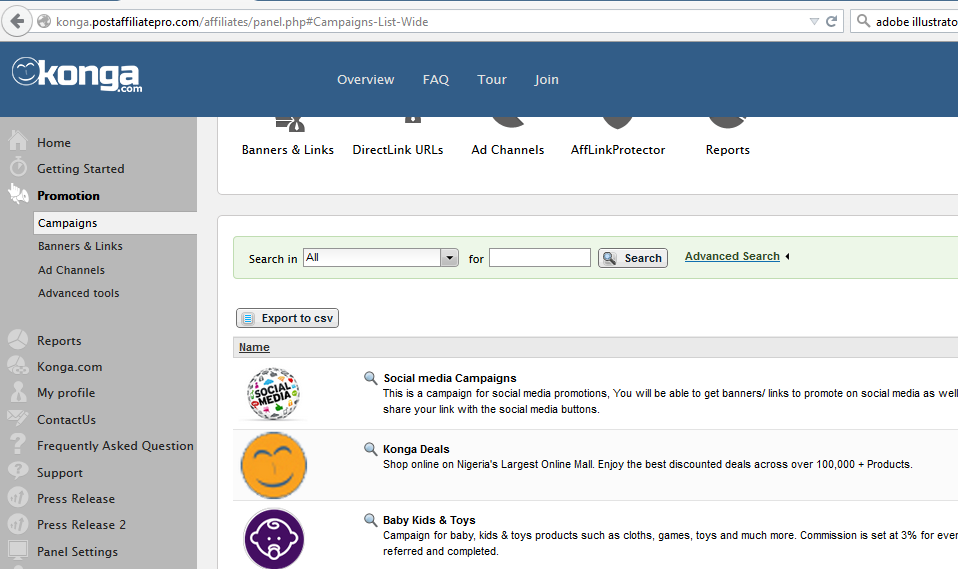This screenshot has height=569, width=958.
Task: Click the Konga.com sidebar icon
Action: point(18,365)
